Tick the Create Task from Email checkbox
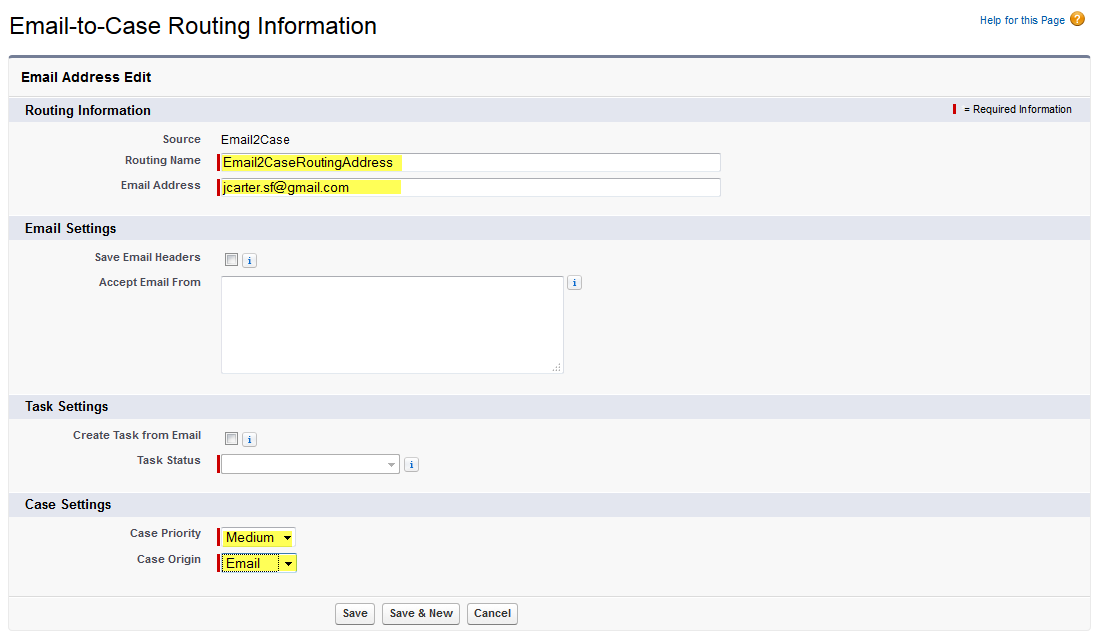The width and height of the screenshot is (1093, 637). [x=231, y=438]
